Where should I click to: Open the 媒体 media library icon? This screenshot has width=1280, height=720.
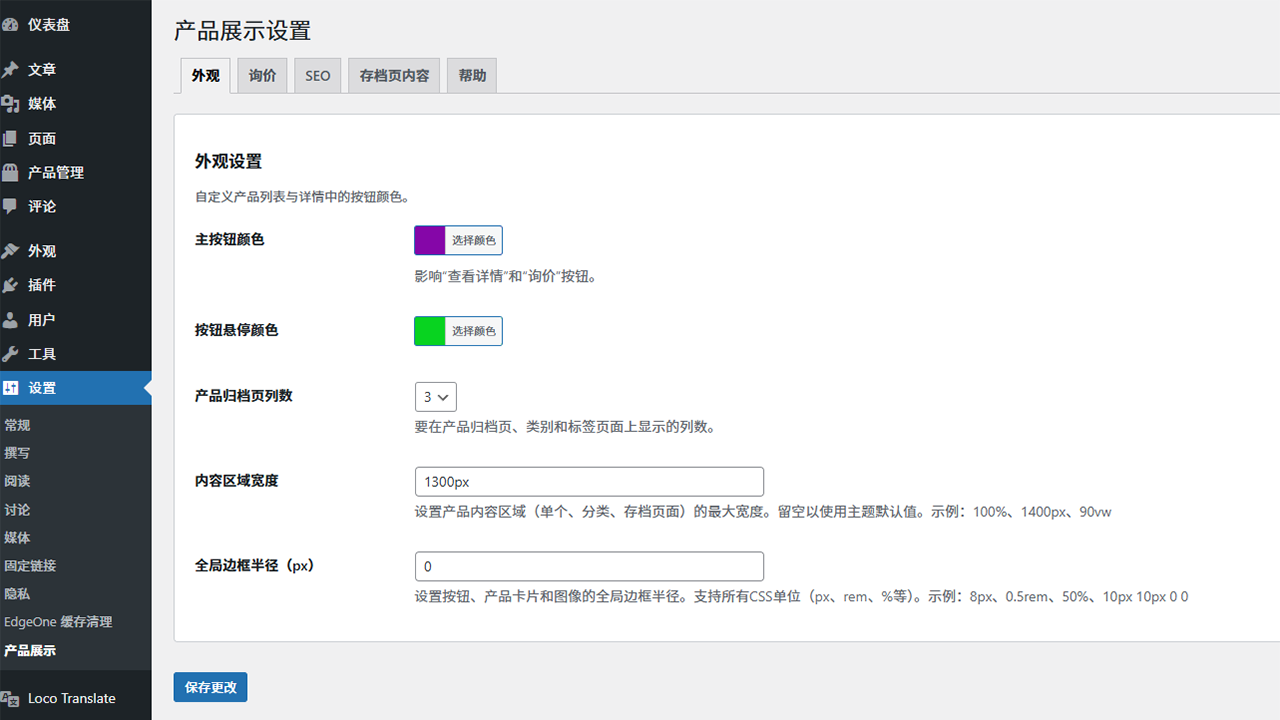click(x=10, y=104)
